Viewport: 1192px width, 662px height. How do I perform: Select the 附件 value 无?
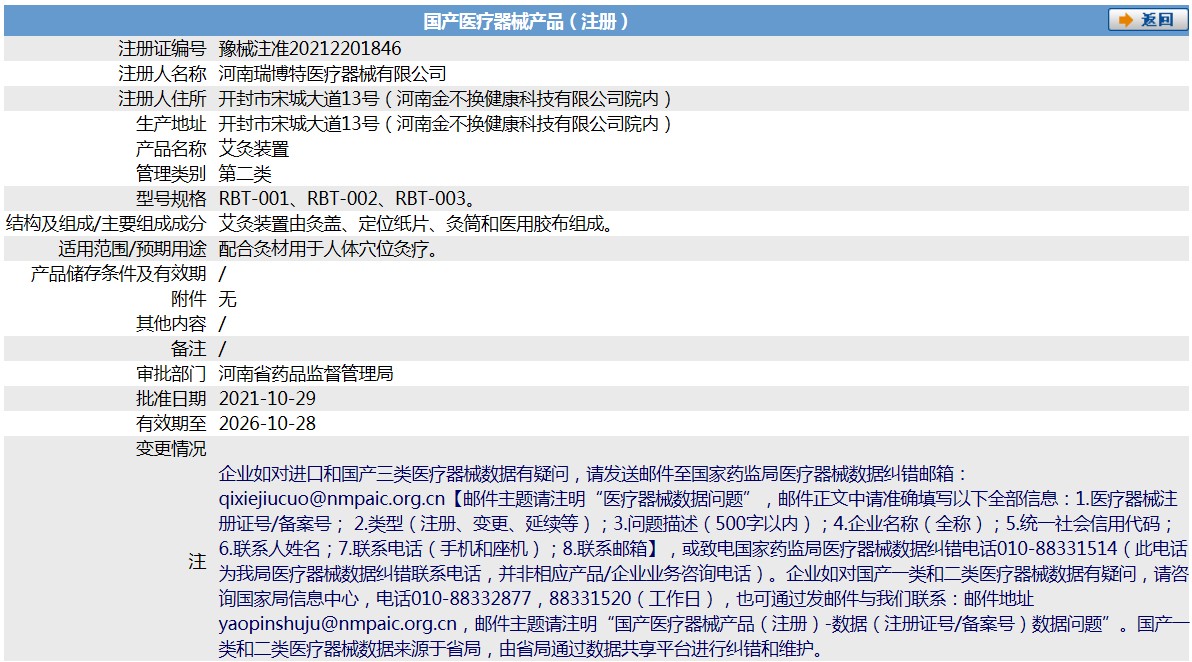227,299
